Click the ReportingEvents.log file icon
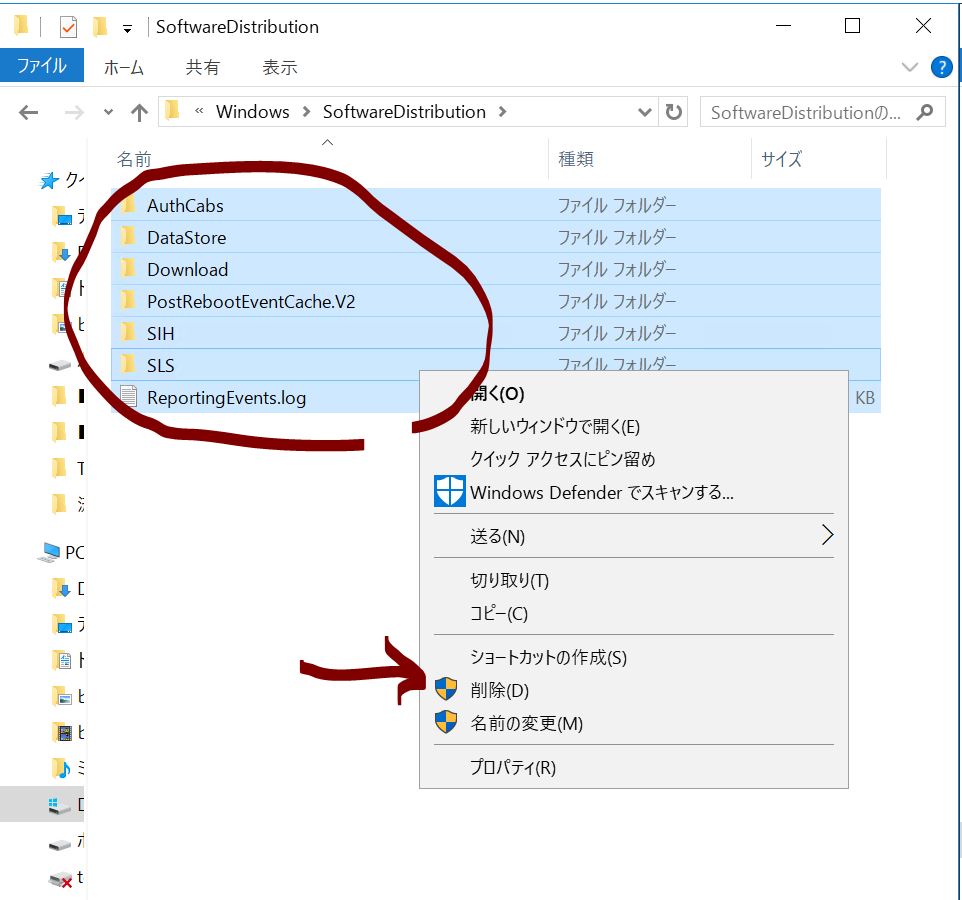This screenshot has height=900, width=962. (128, 397)
